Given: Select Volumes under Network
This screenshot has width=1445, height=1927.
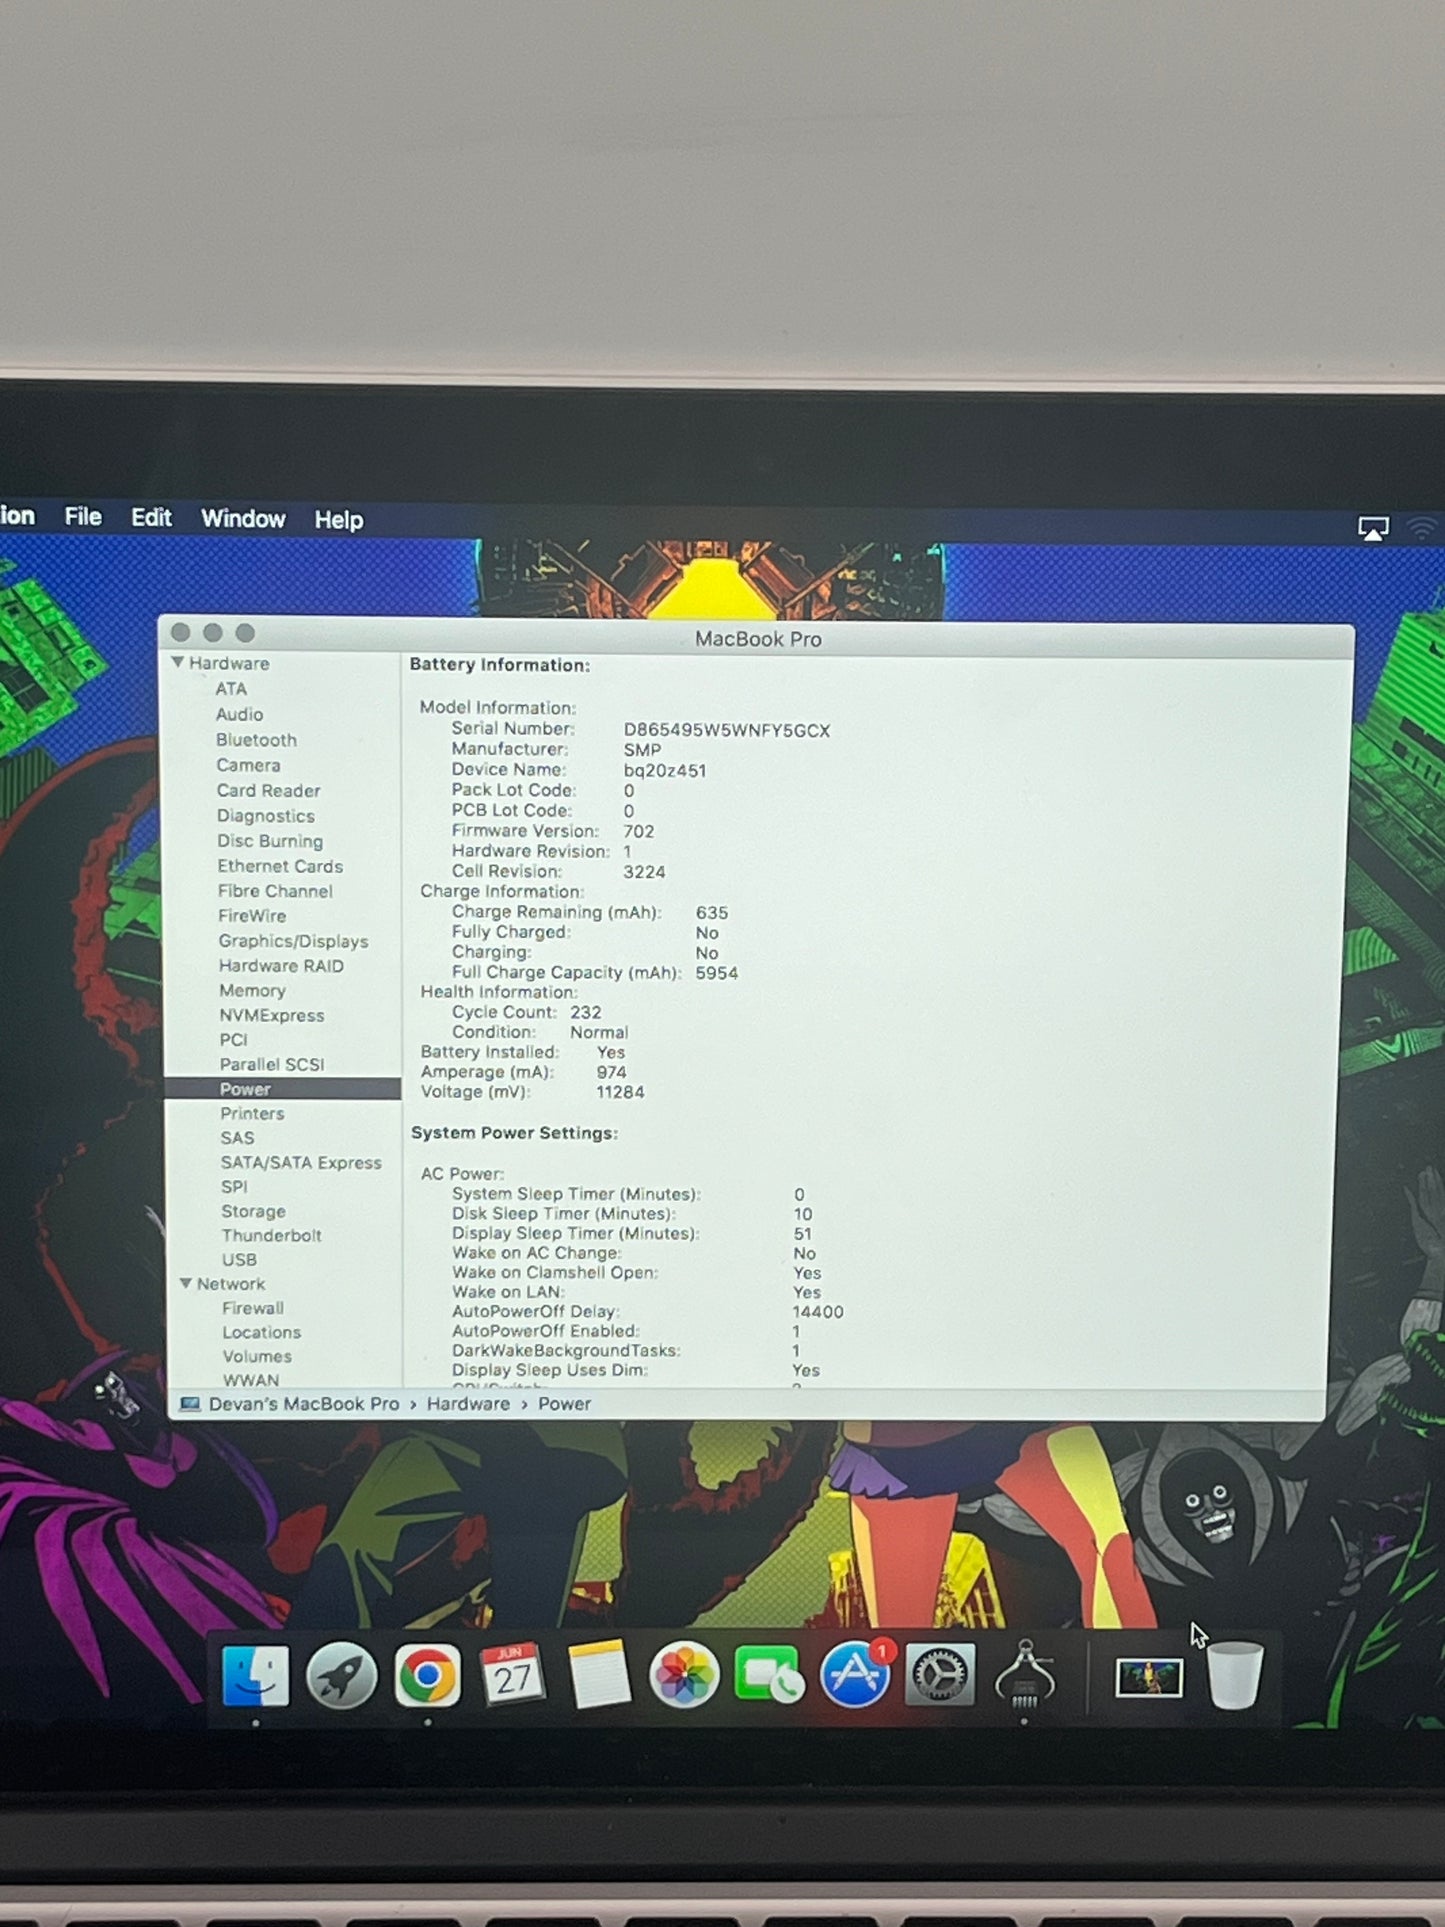Looking at the screenshot, I should (257, 1356).
